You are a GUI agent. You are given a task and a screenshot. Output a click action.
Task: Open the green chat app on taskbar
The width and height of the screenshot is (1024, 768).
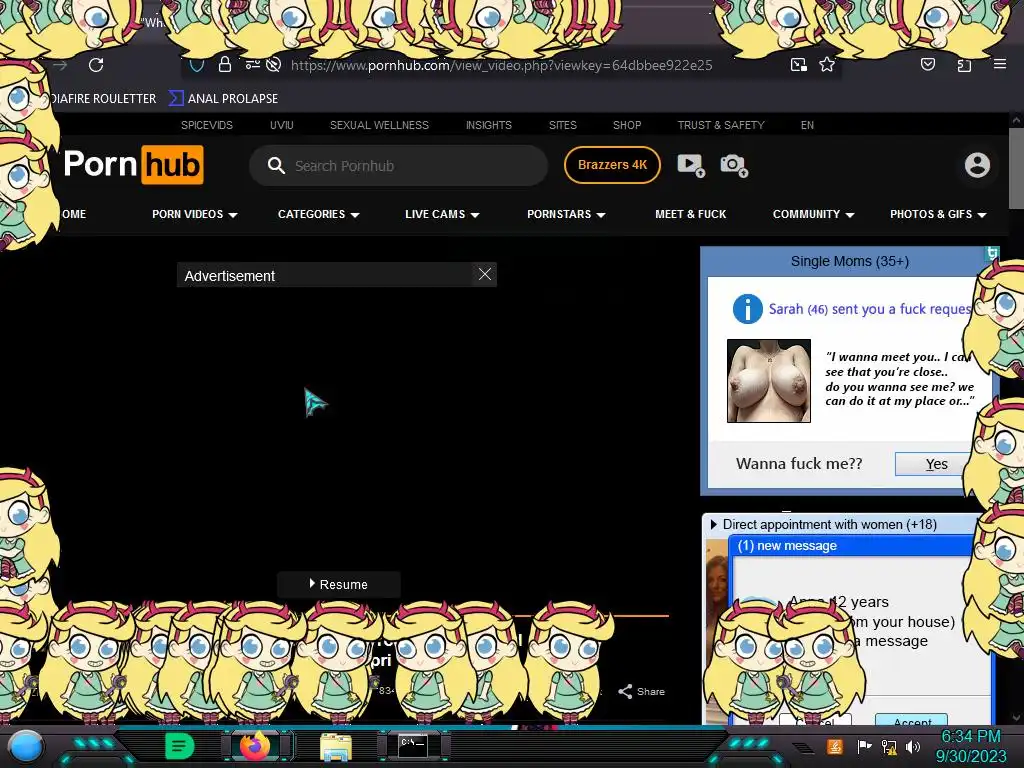tap(180, 746)
